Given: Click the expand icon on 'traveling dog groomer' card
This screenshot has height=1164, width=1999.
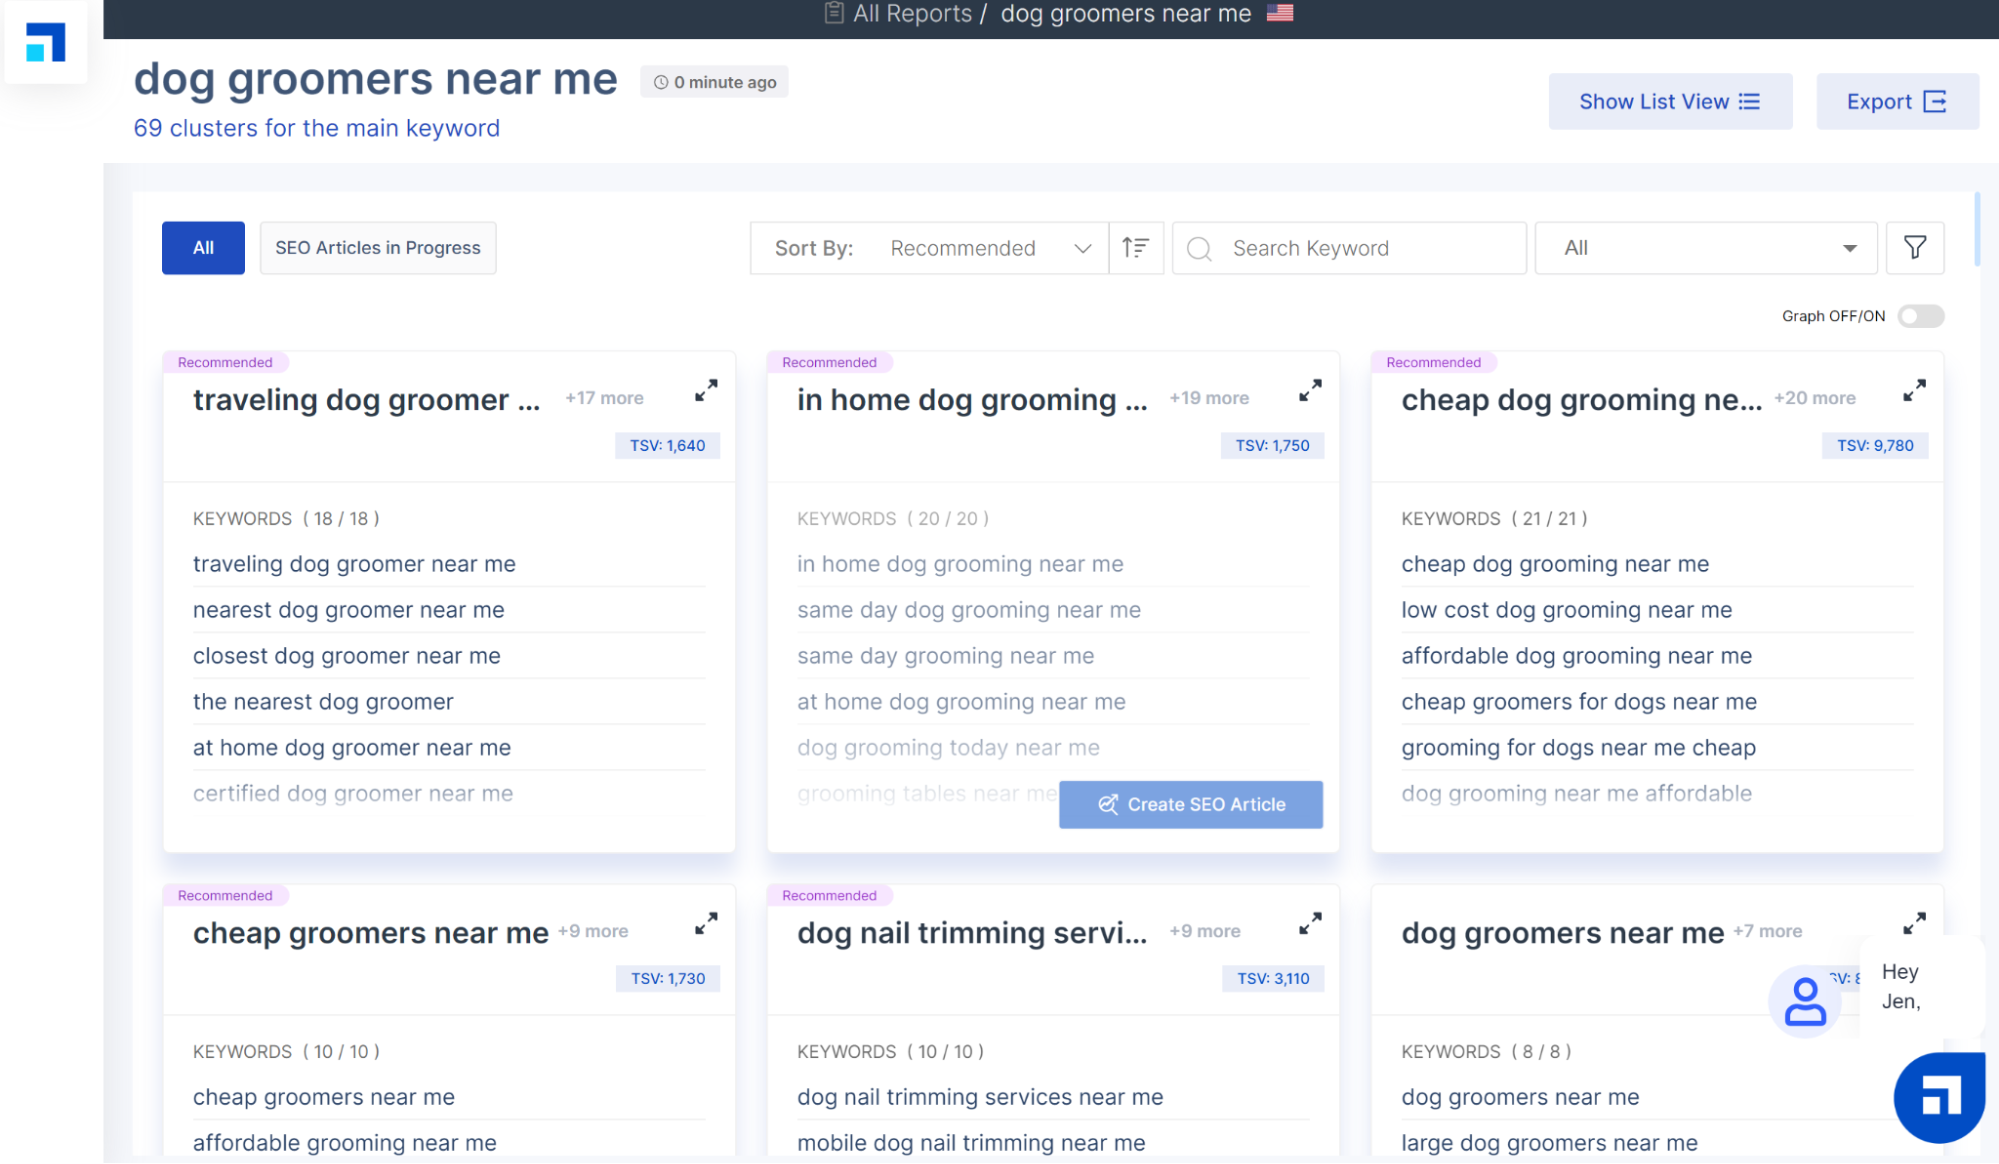Looking at the screenshot, I should (707, 391).
